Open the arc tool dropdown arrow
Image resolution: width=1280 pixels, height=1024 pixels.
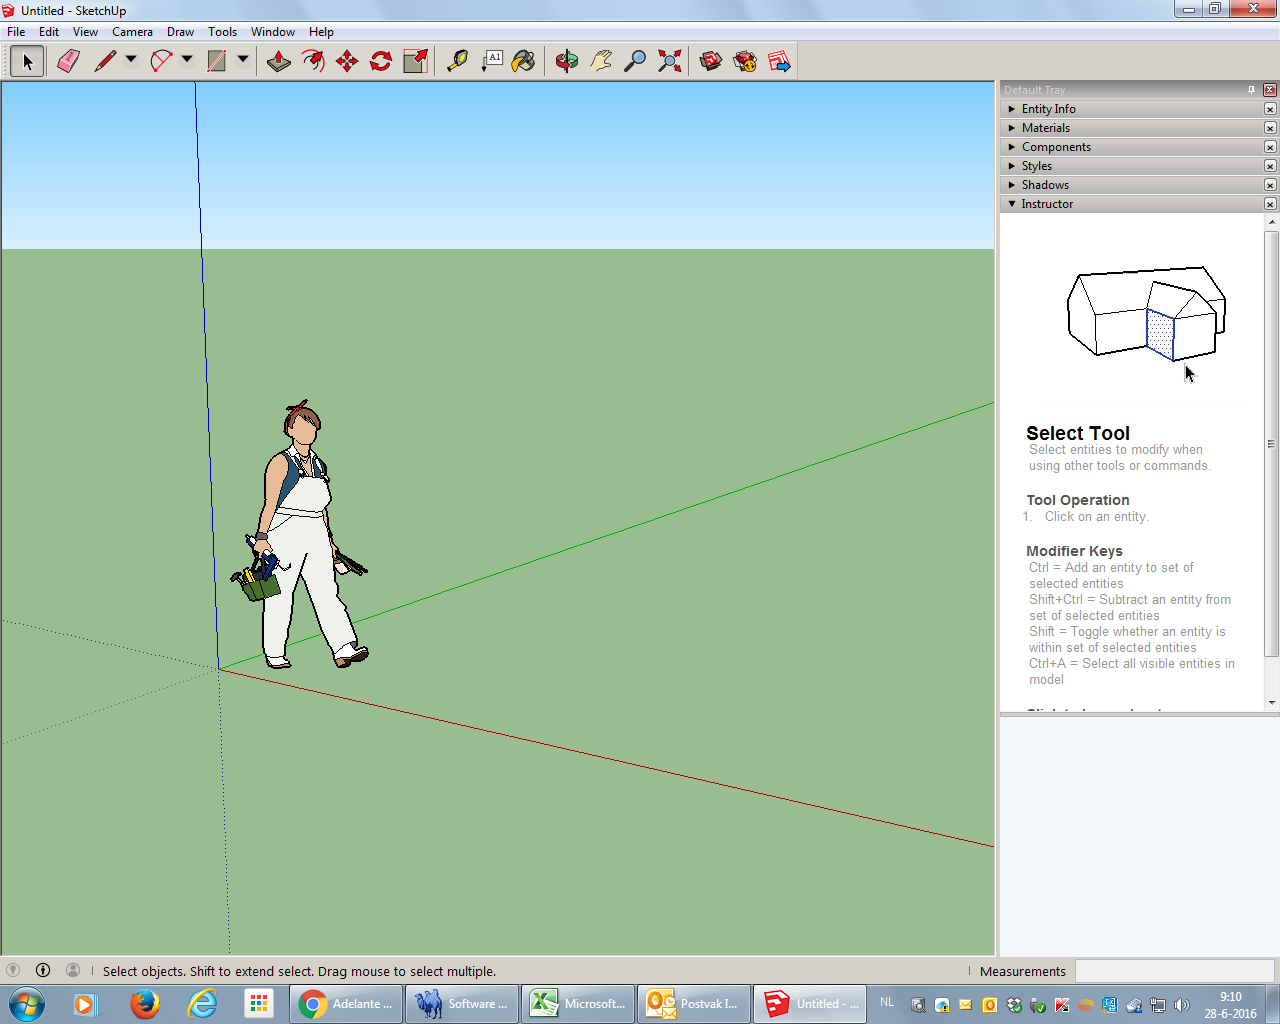point(187,60)
